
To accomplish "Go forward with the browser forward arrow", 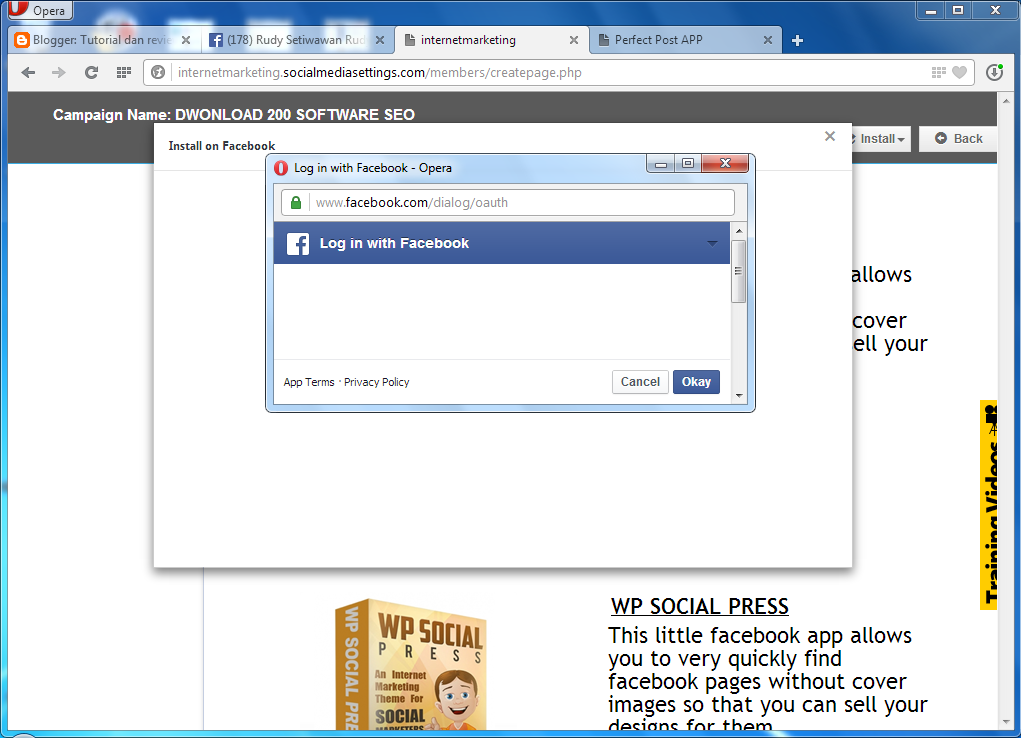I will (x=59, y=72).
